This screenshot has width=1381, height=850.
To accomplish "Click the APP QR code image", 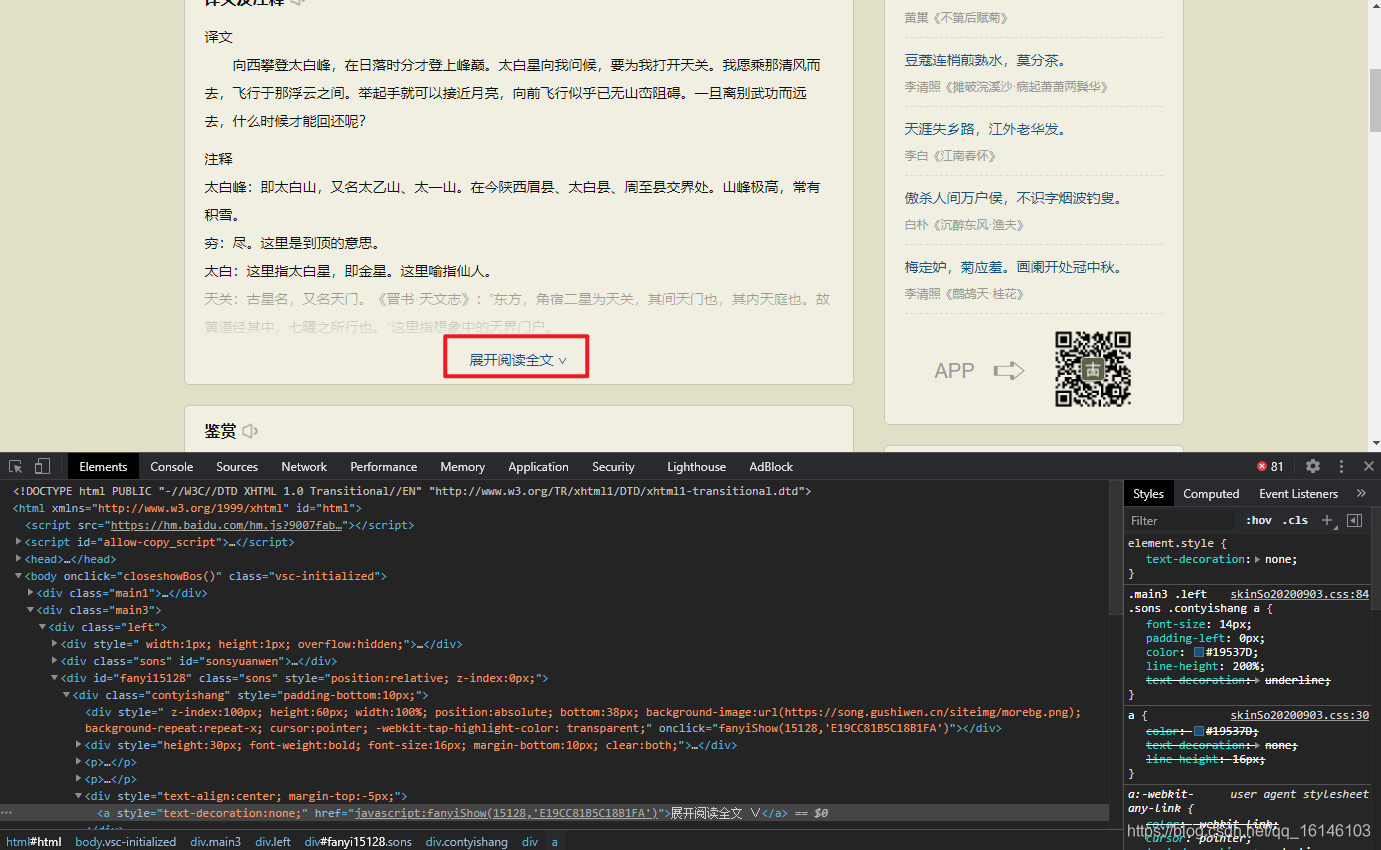I will pos(1093,369).
